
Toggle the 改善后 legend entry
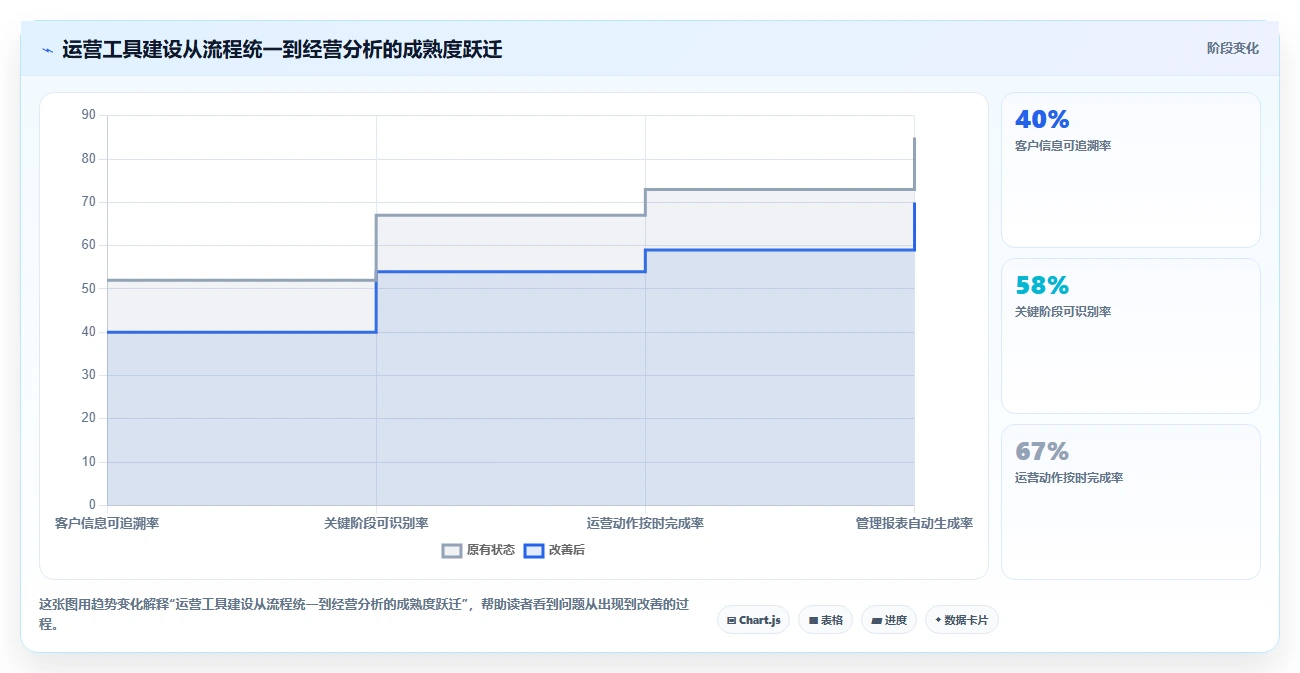554,550
